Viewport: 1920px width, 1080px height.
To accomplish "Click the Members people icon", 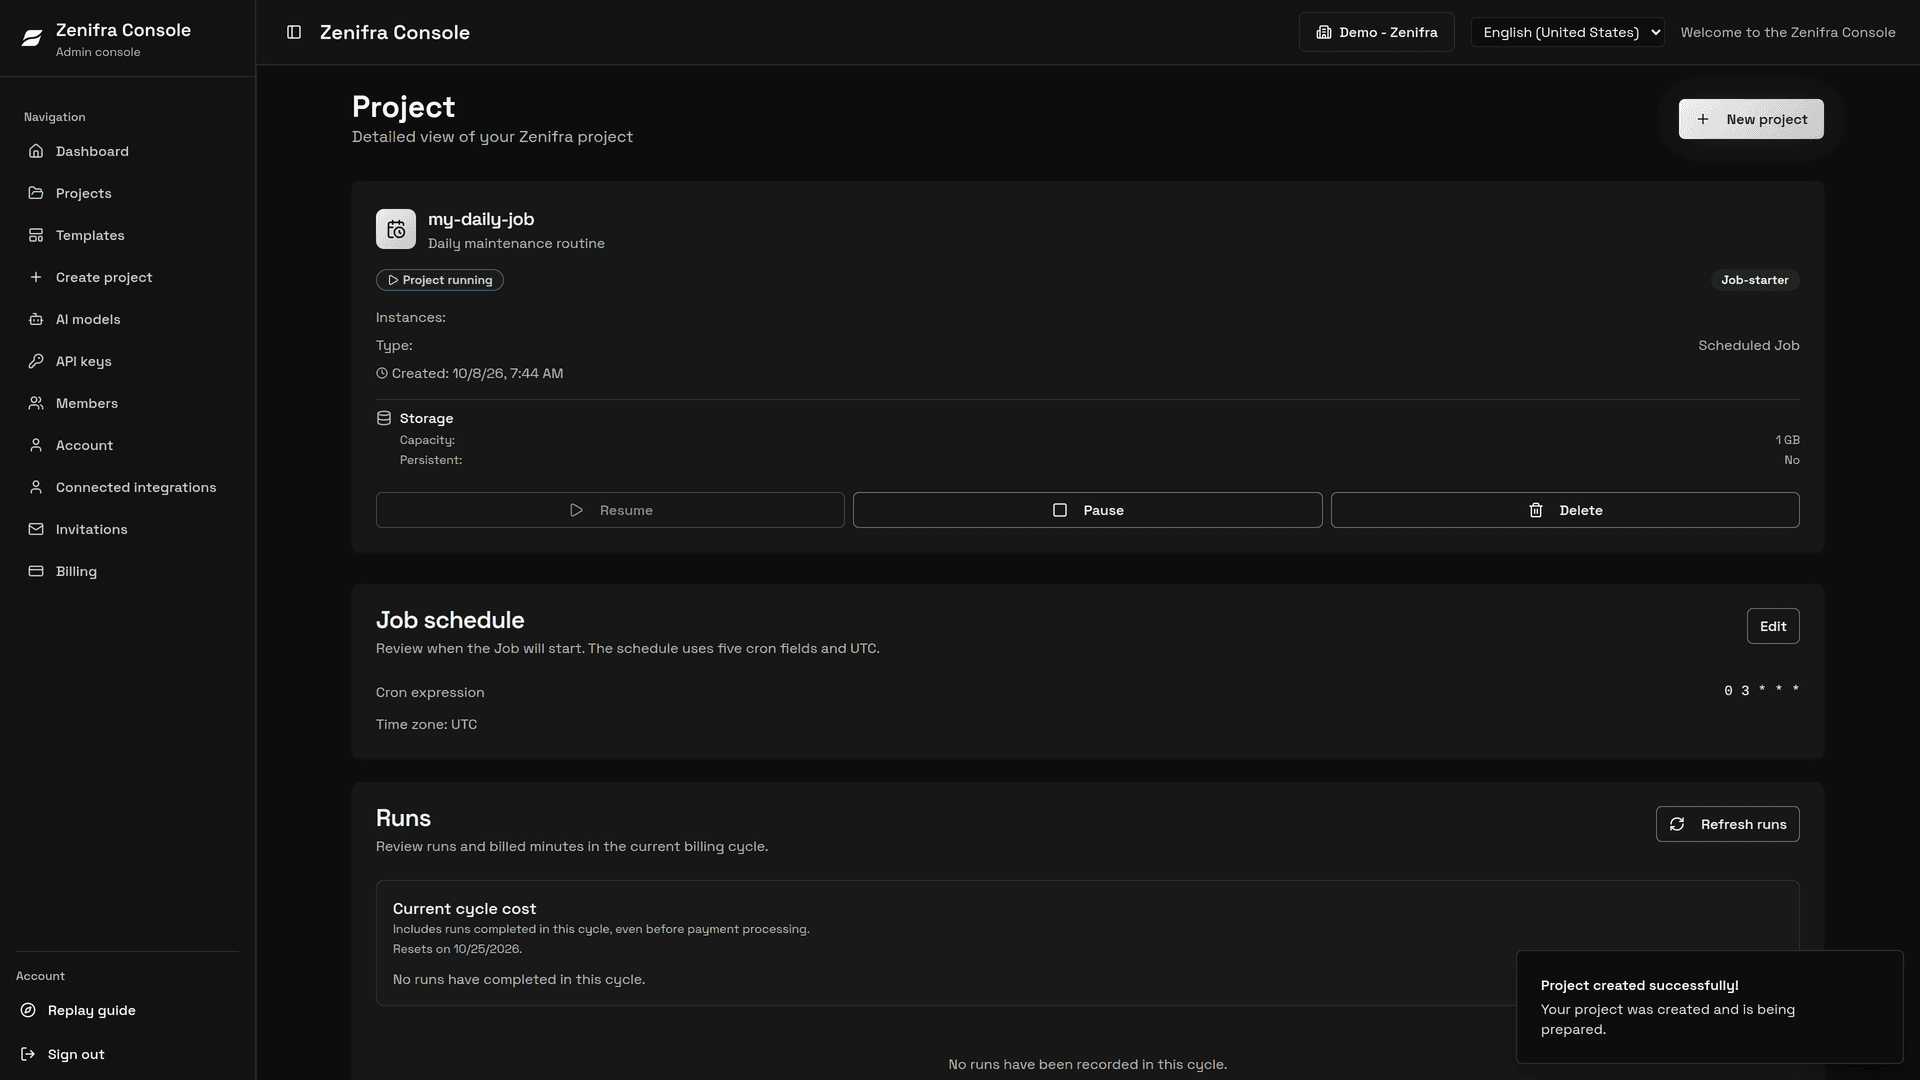I will pos(36,403).
